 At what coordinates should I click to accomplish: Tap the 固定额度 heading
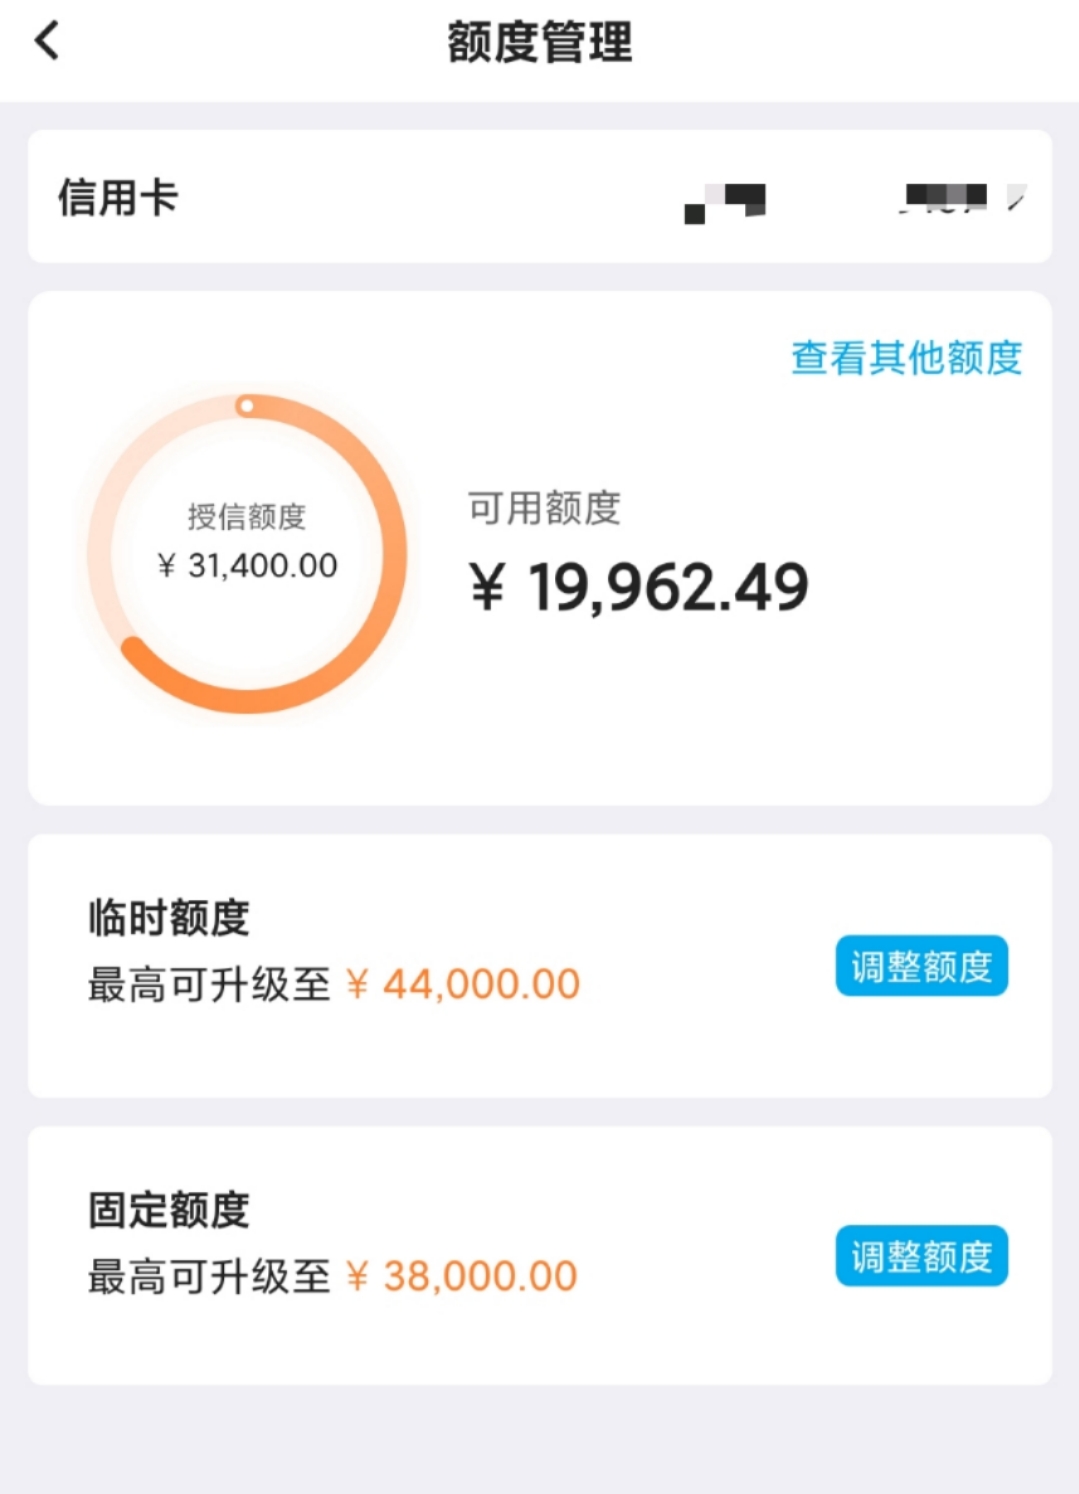169,1209
